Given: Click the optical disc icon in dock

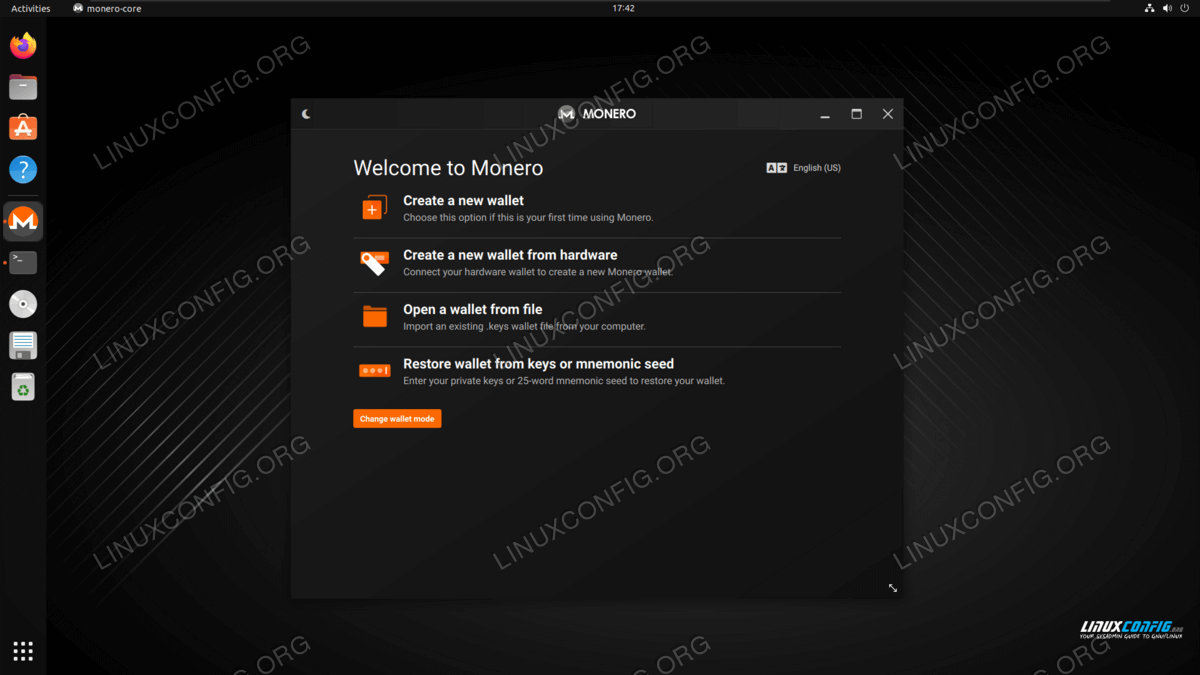Looking at the screenshot, I should click(23, 304).
